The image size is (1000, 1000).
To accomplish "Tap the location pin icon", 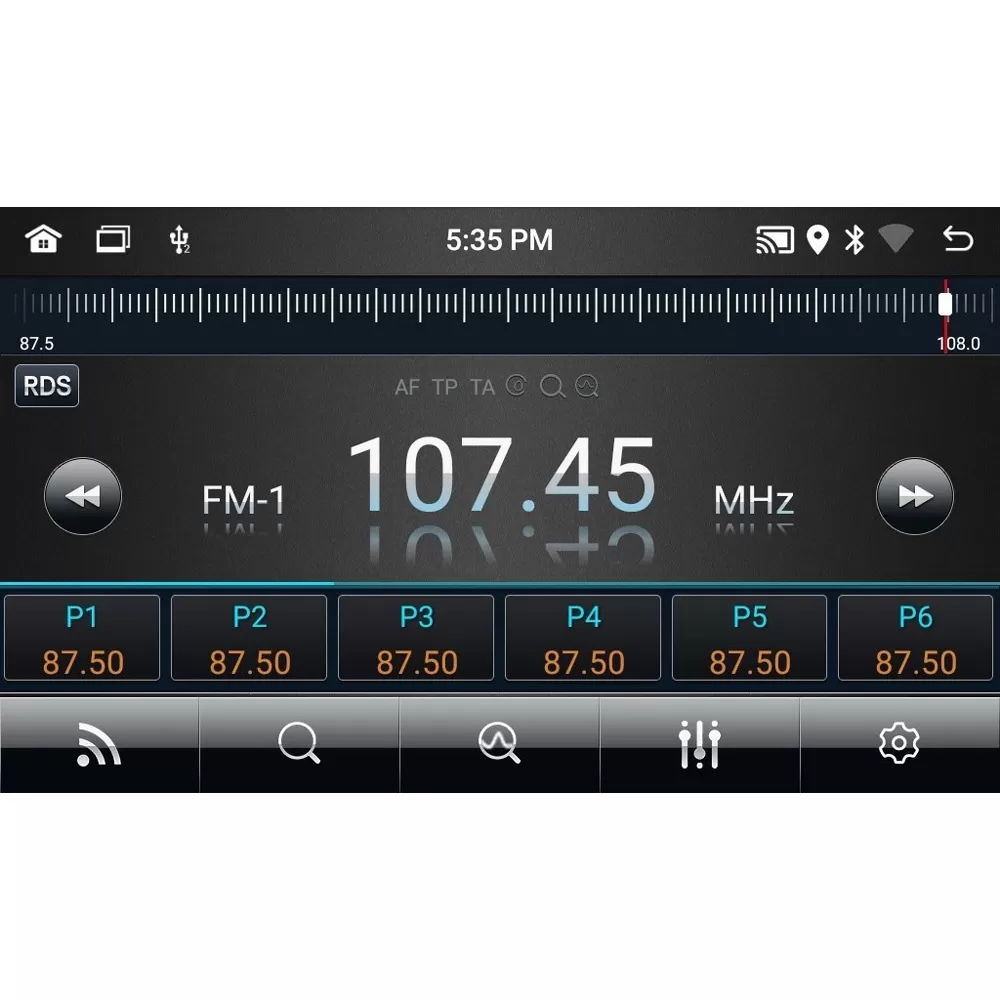I will [x=817, y=240].
